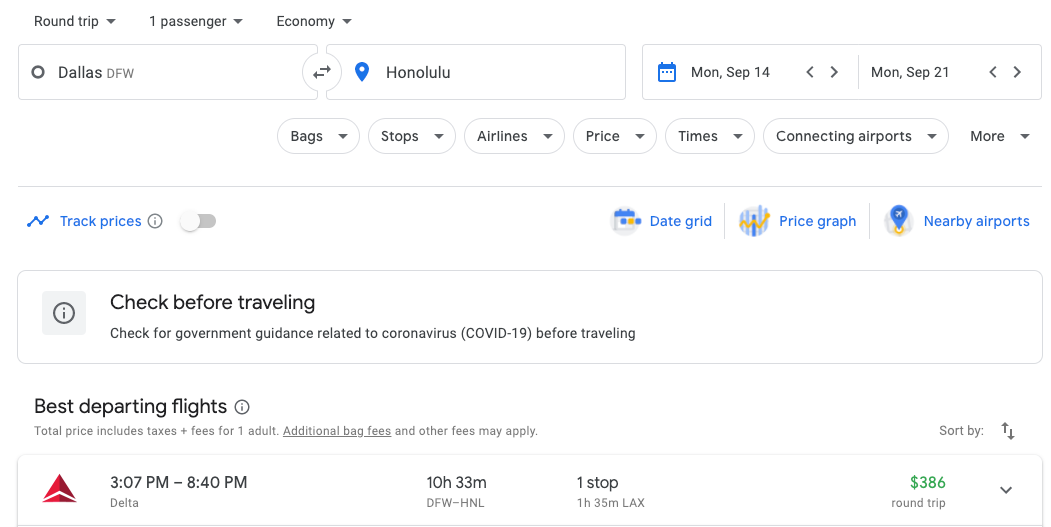The height and width of the screenshot is (527, 1051).
Task: Open calendar icon for departure date
Action: [666, 72]
